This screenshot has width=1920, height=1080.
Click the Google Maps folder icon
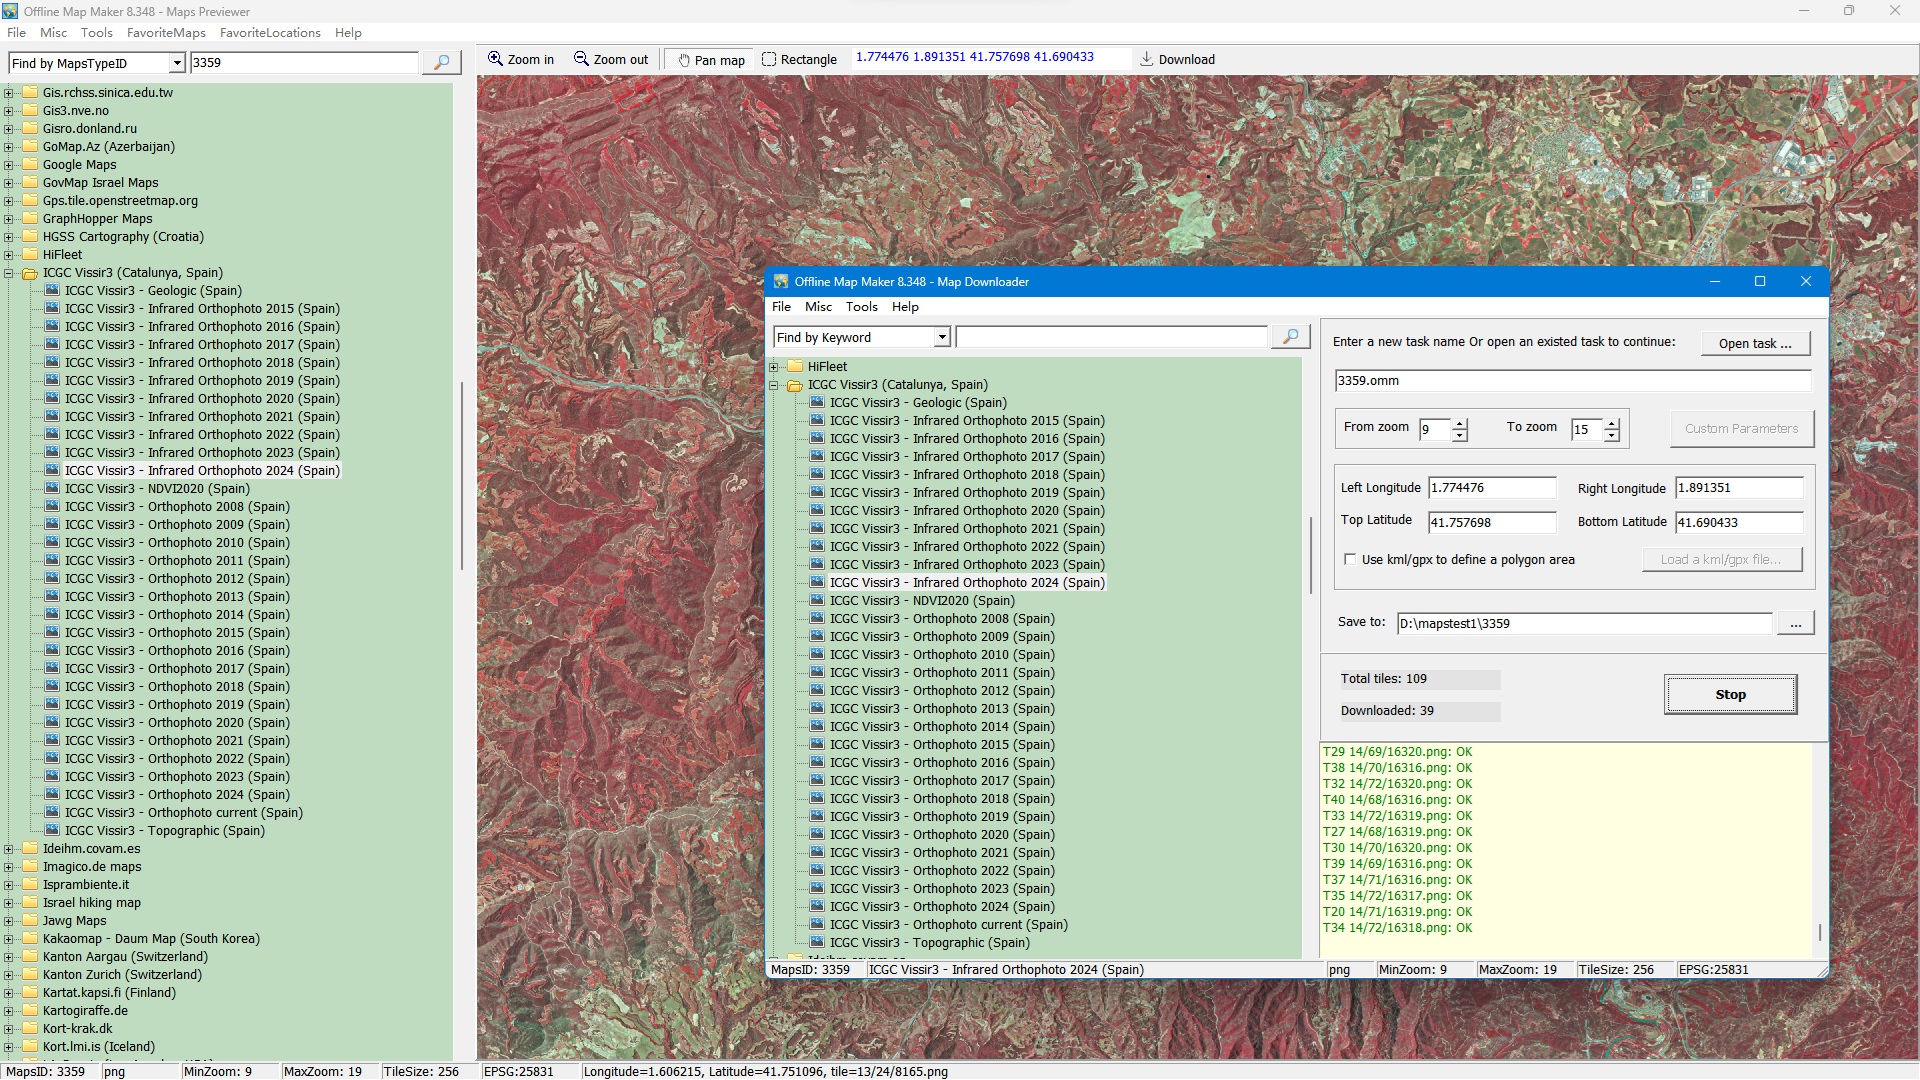[x=30, y=165]
